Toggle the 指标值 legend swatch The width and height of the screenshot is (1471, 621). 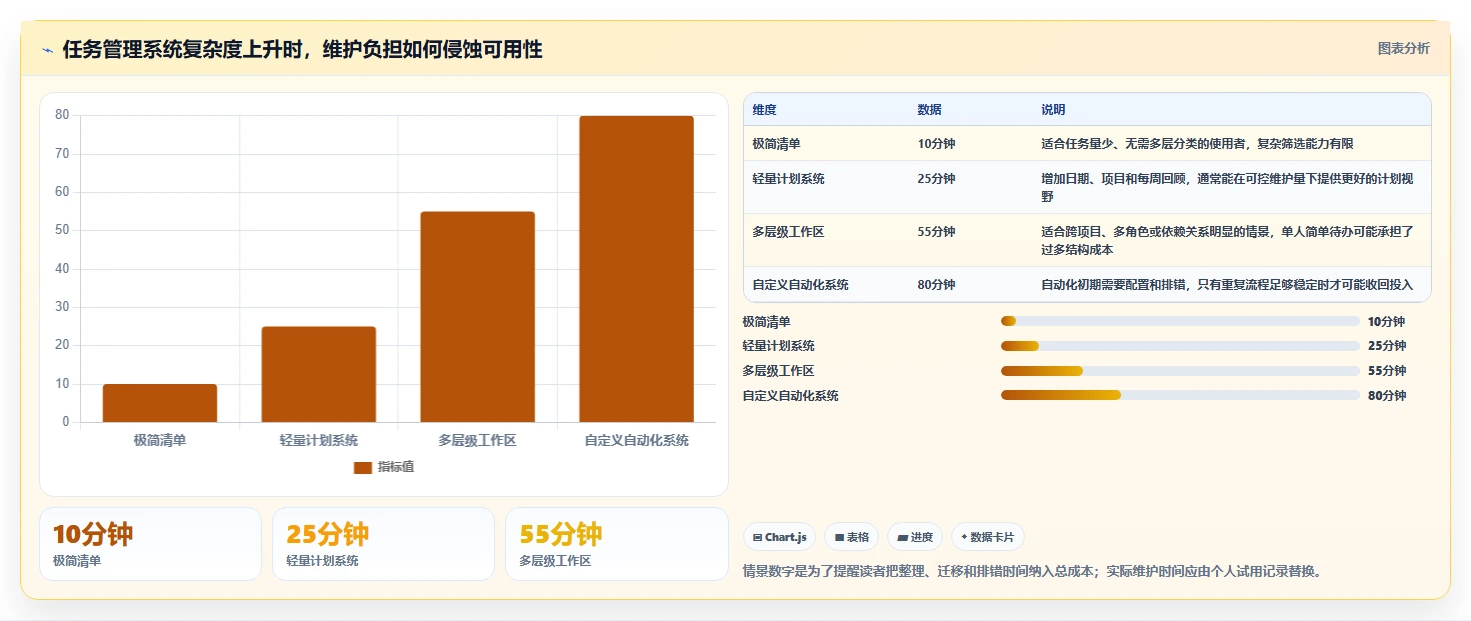(363, 467)
